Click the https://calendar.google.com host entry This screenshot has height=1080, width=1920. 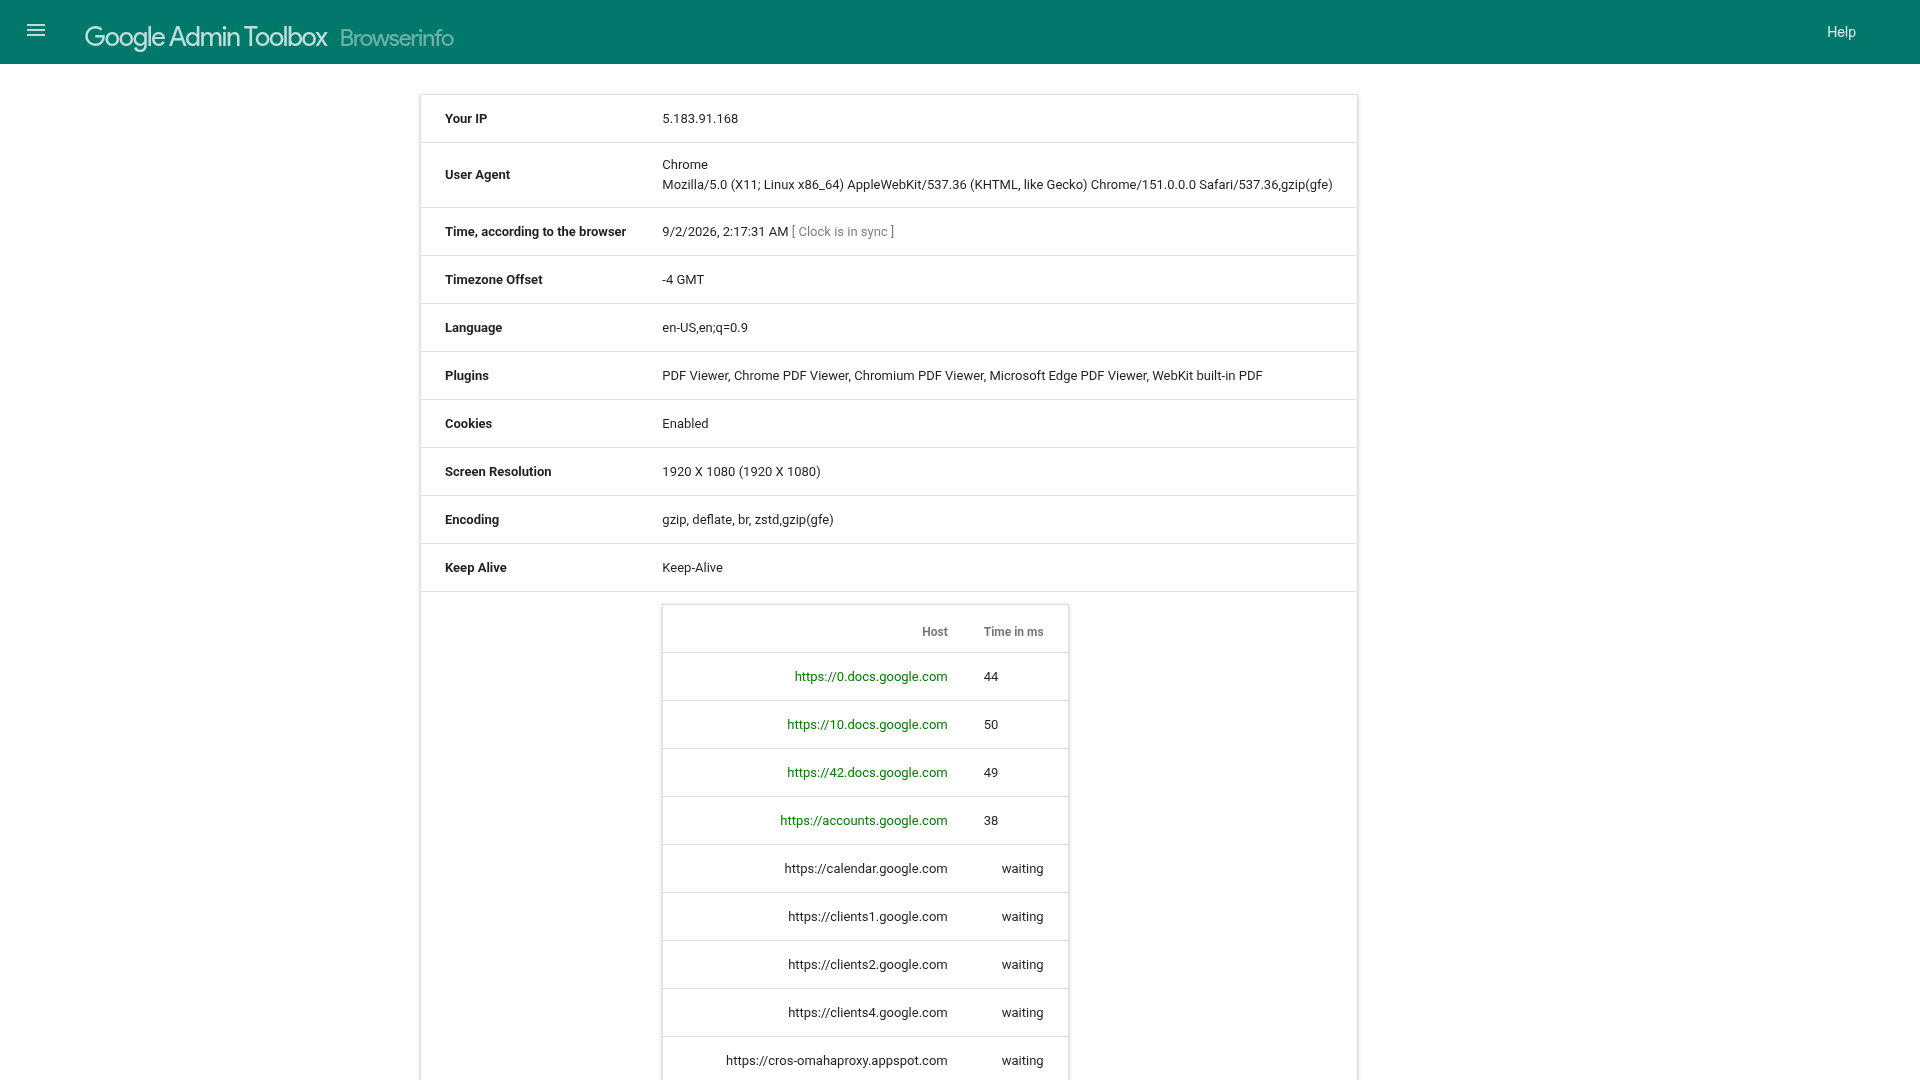click(866, 869)
